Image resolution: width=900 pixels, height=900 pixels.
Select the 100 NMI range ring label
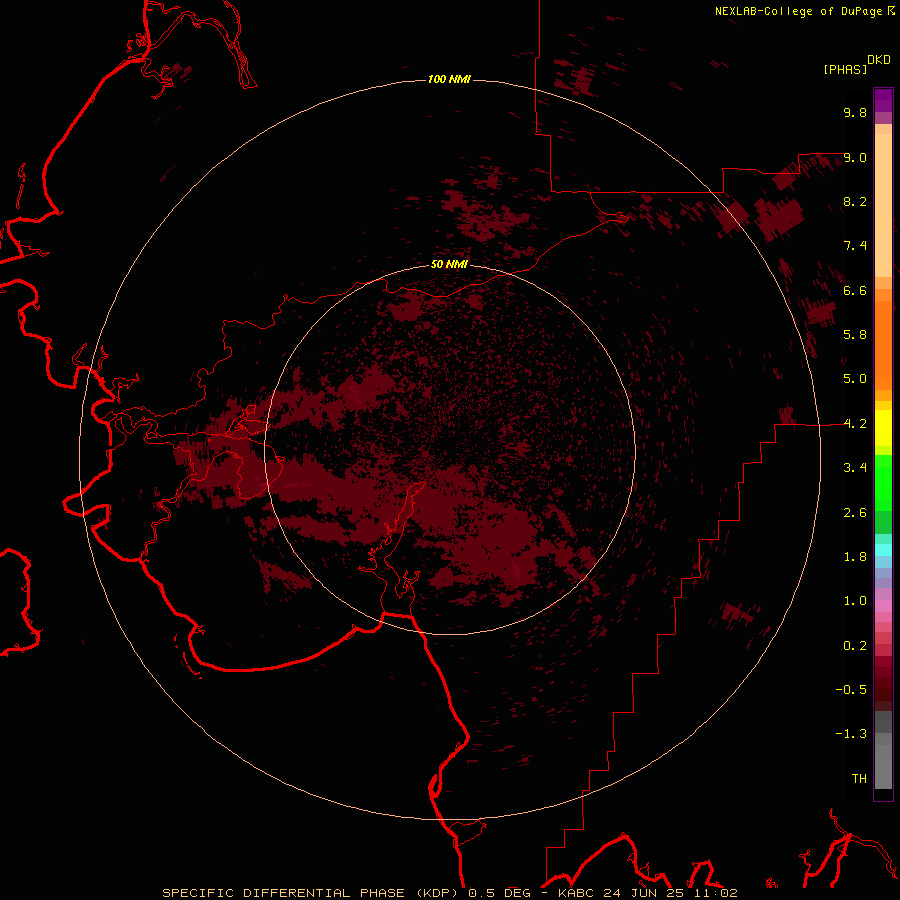[449, 79]
